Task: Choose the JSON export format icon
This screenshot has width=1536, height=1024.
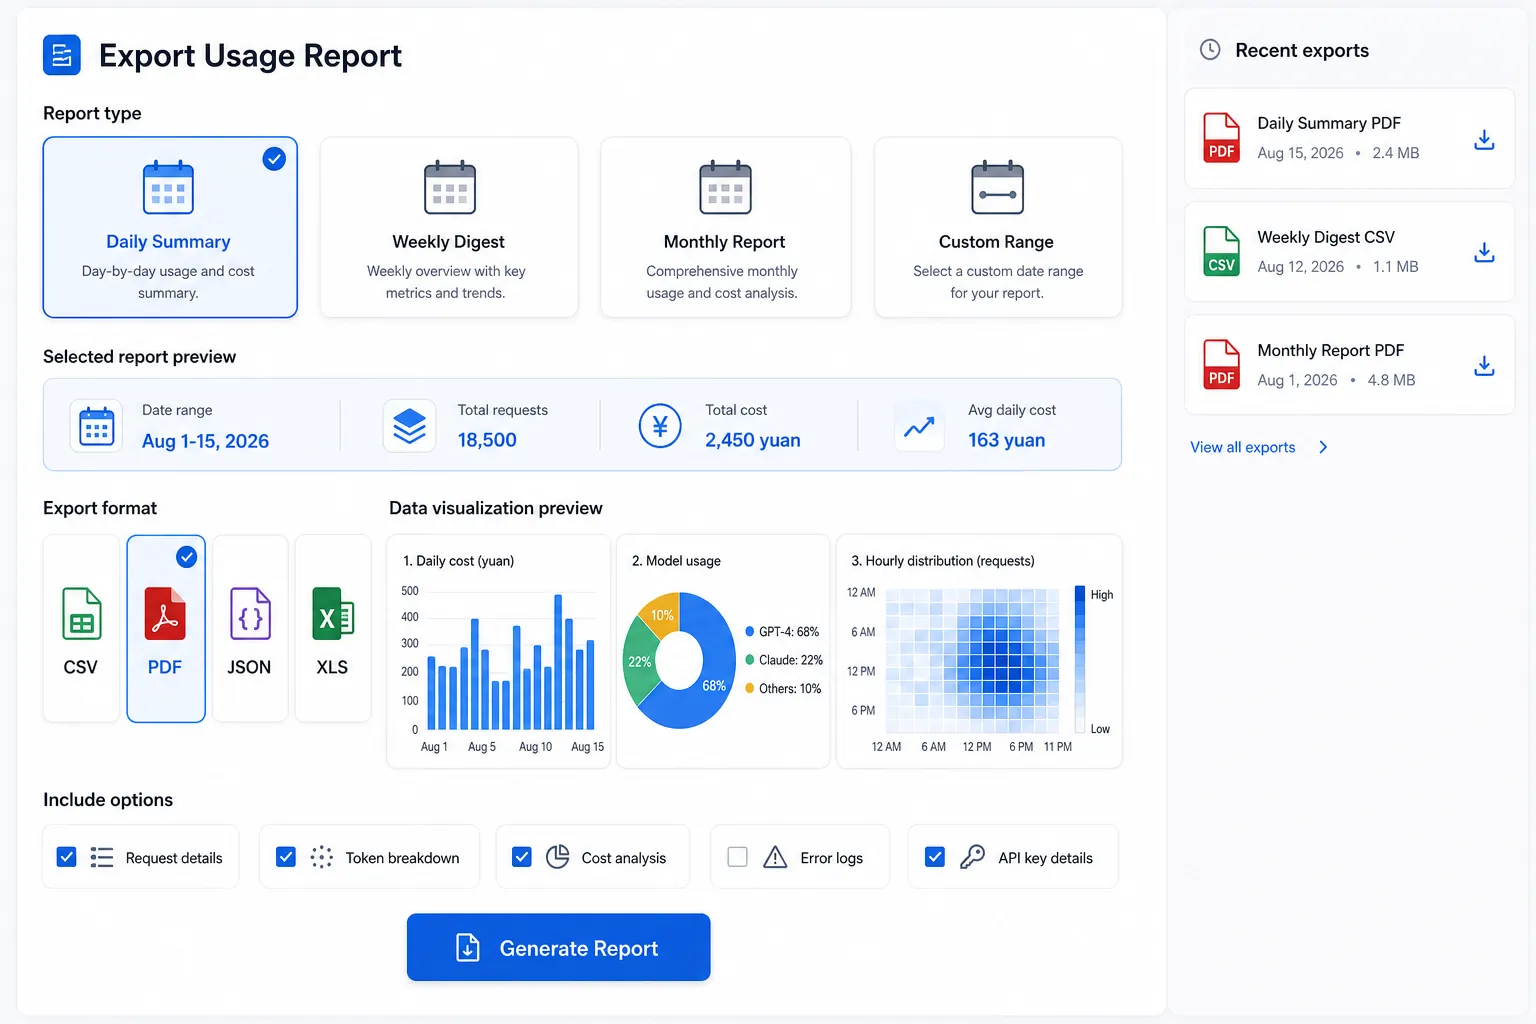Action: [250, 613]
